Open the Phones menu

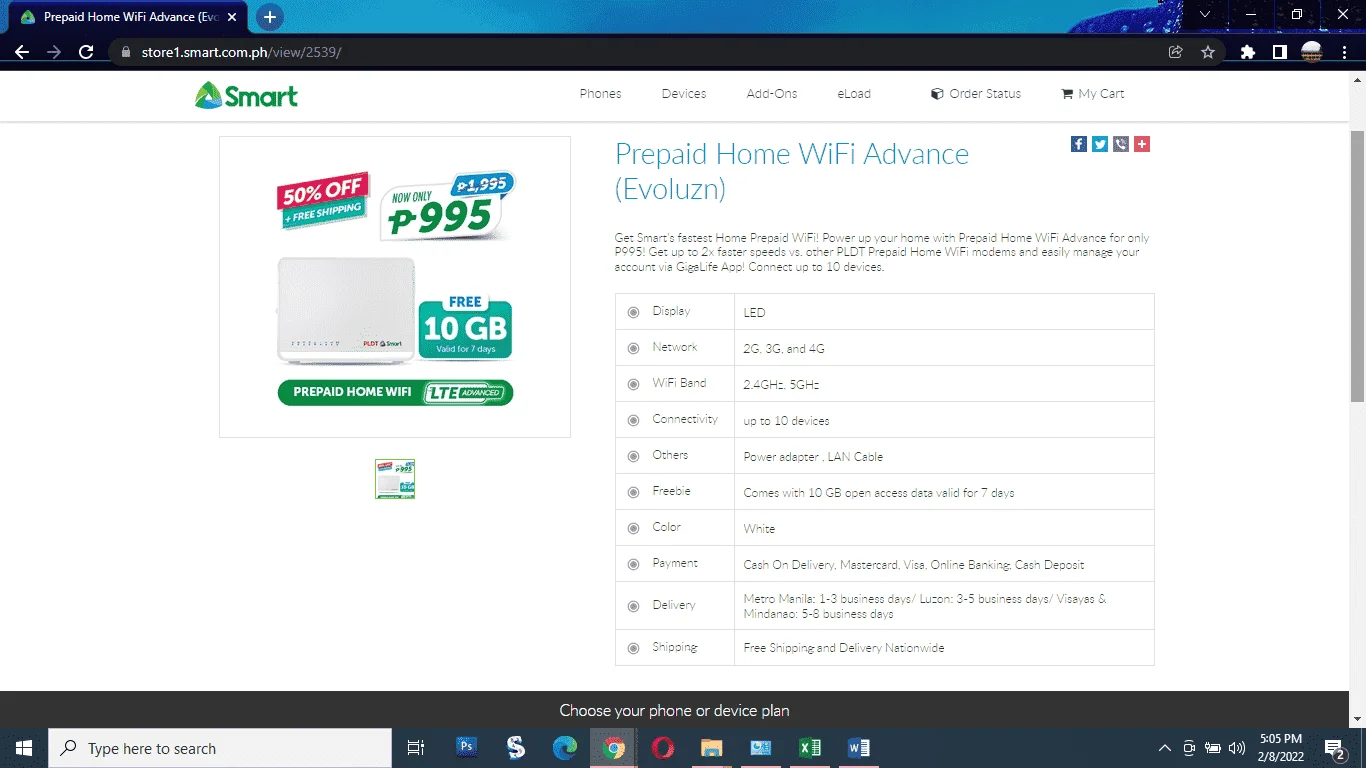(600, 94)
